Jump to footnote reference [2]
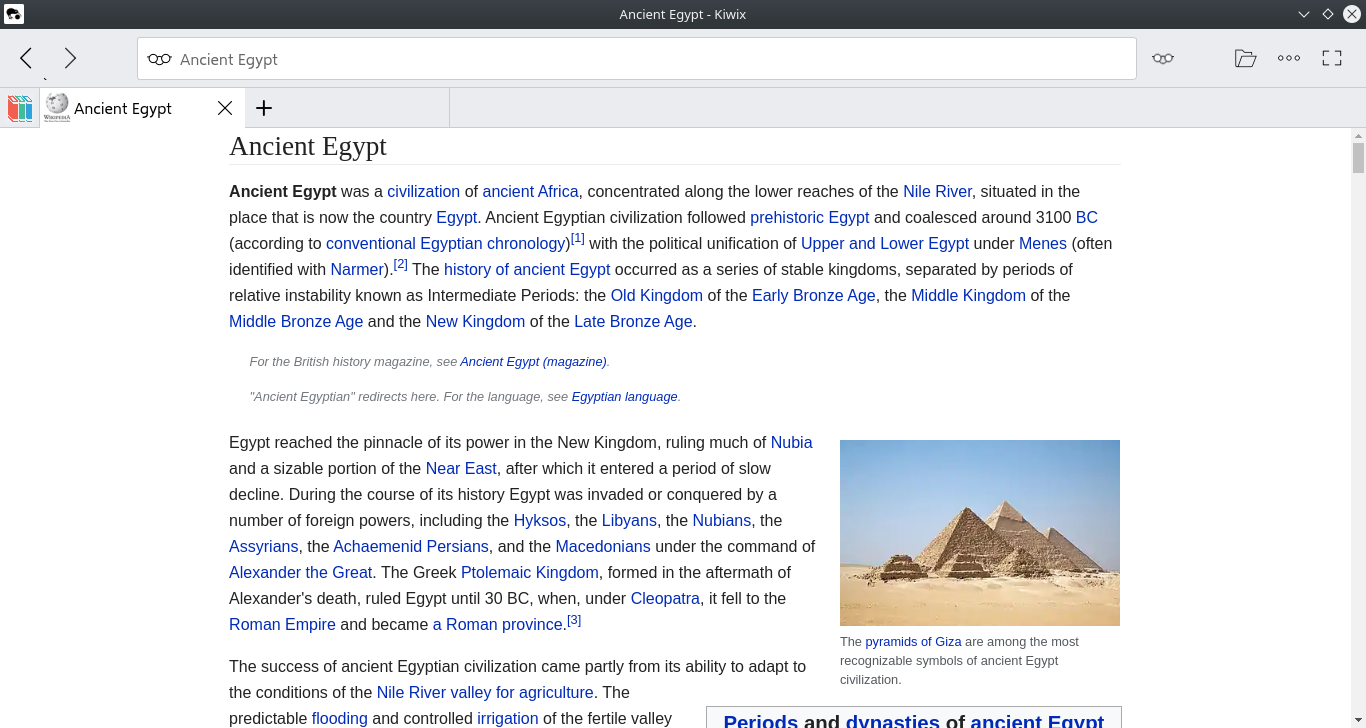This screenshot has width=1366, height=728. (401, 264)
